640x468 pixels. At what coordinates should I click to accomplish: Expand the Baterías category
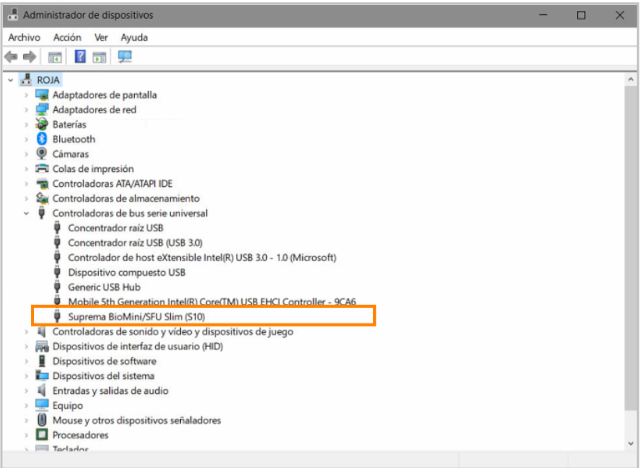26,124
